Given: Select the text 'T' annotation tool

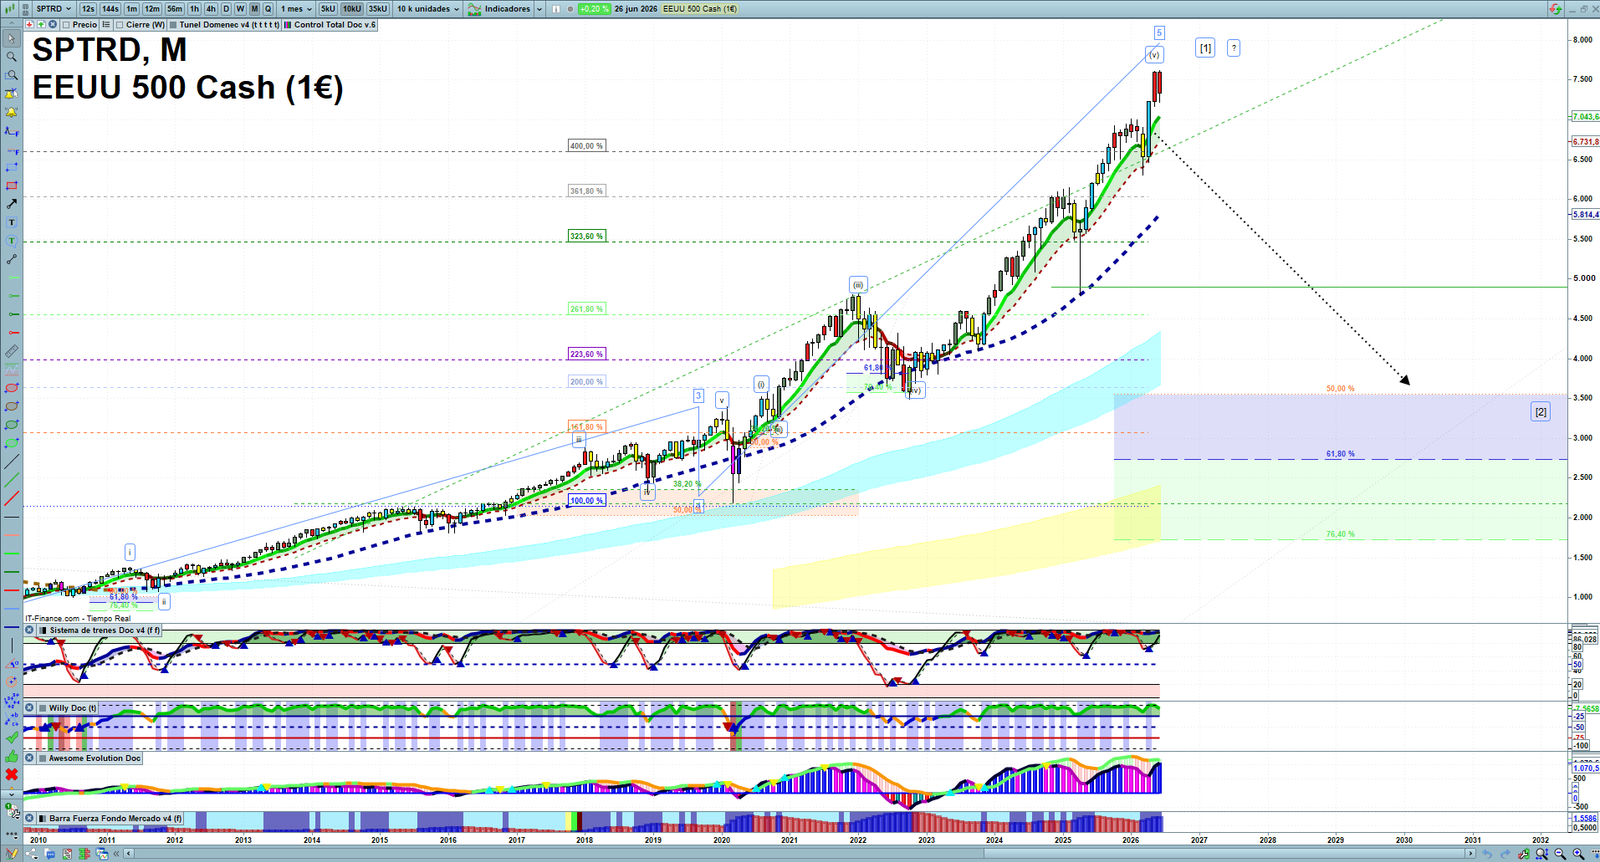Looking at the screenshot, I should pyautogui.click(x=12, y=222).
